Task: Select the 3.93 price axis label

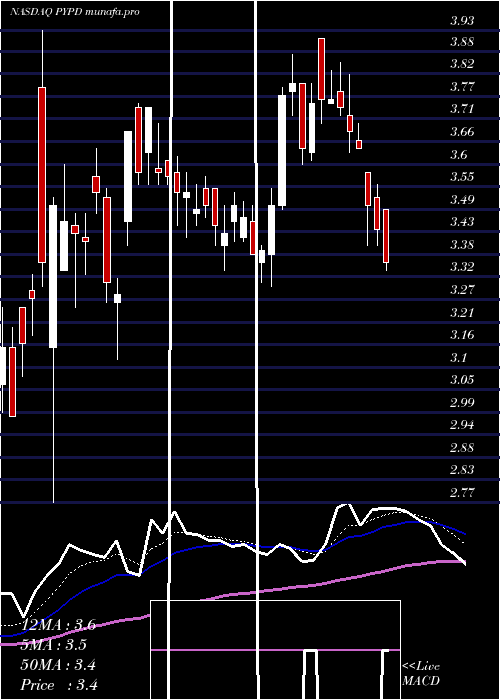Action: pos(462,20)
